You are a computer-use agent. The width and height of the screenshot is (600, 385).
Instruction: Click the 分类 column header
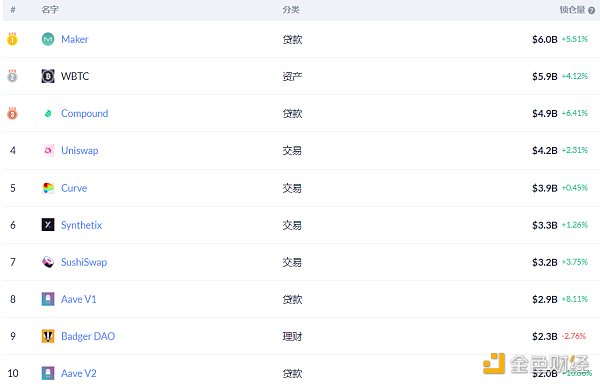291,10
